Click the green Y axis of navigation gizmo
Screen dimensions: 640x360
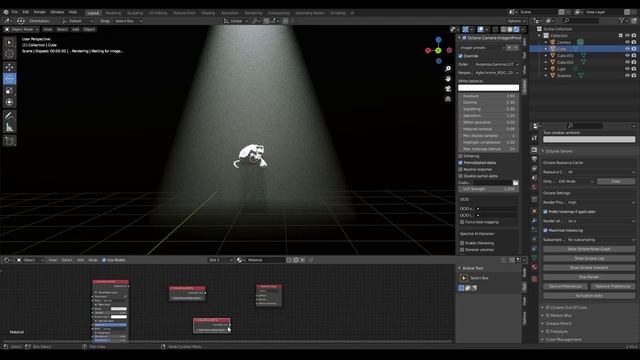[x=438, y=51]
